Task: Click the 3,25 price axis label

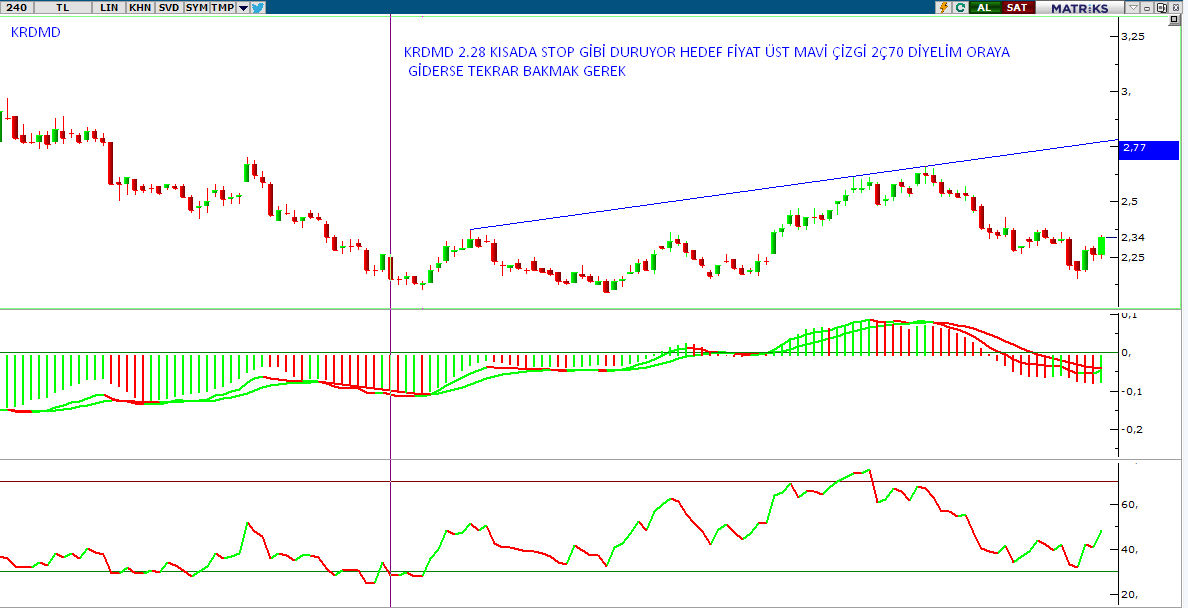Action: pyautogui.click(x=1133, y=36)
